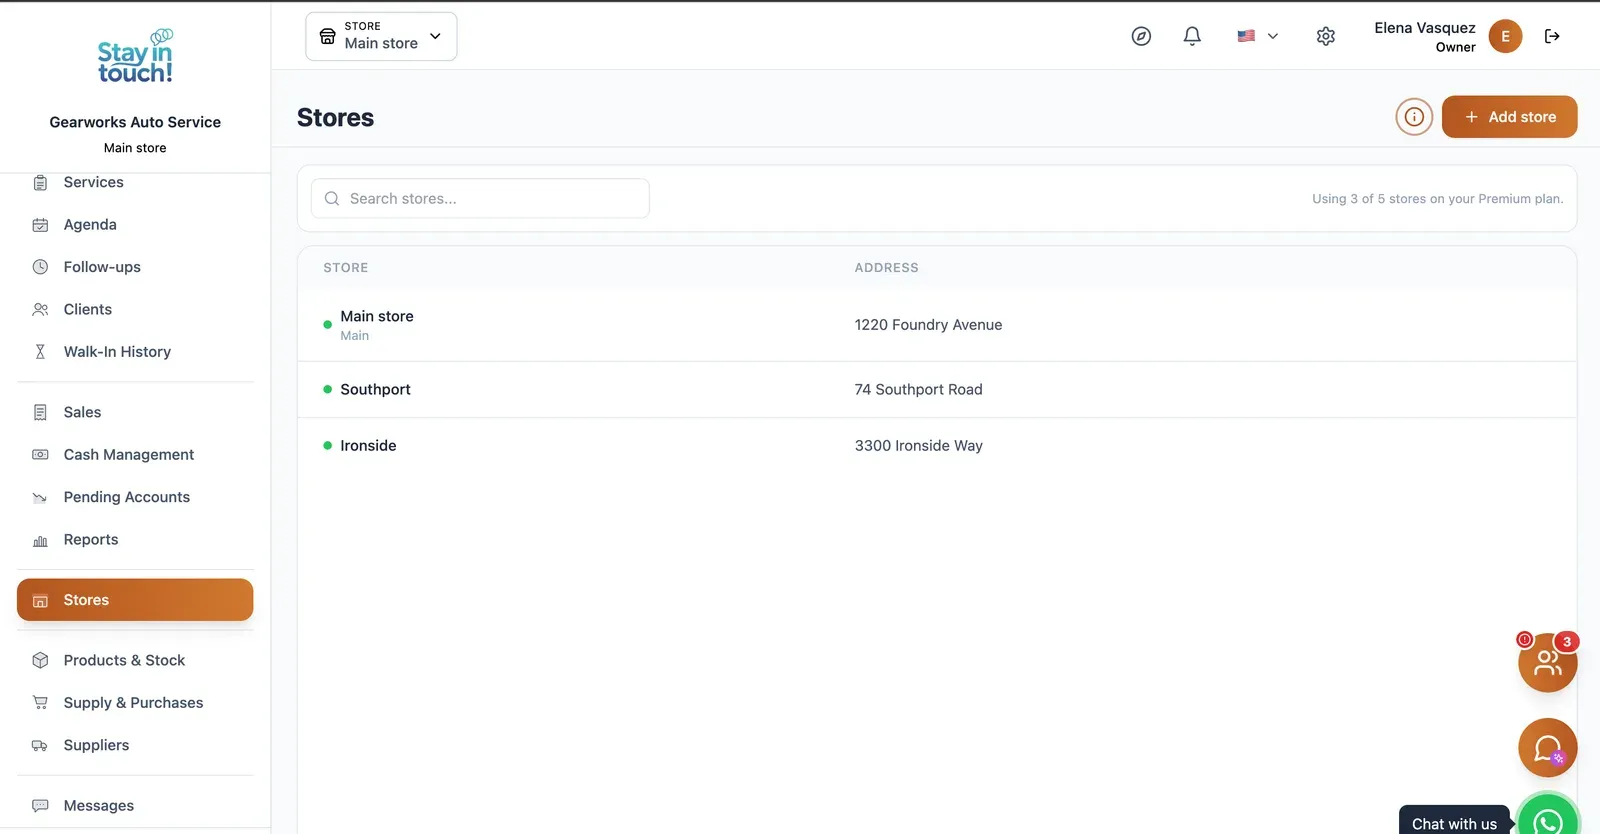The image size is (1600, 834).
Task: Open the notifications bell
Action: coord(1192,36)
